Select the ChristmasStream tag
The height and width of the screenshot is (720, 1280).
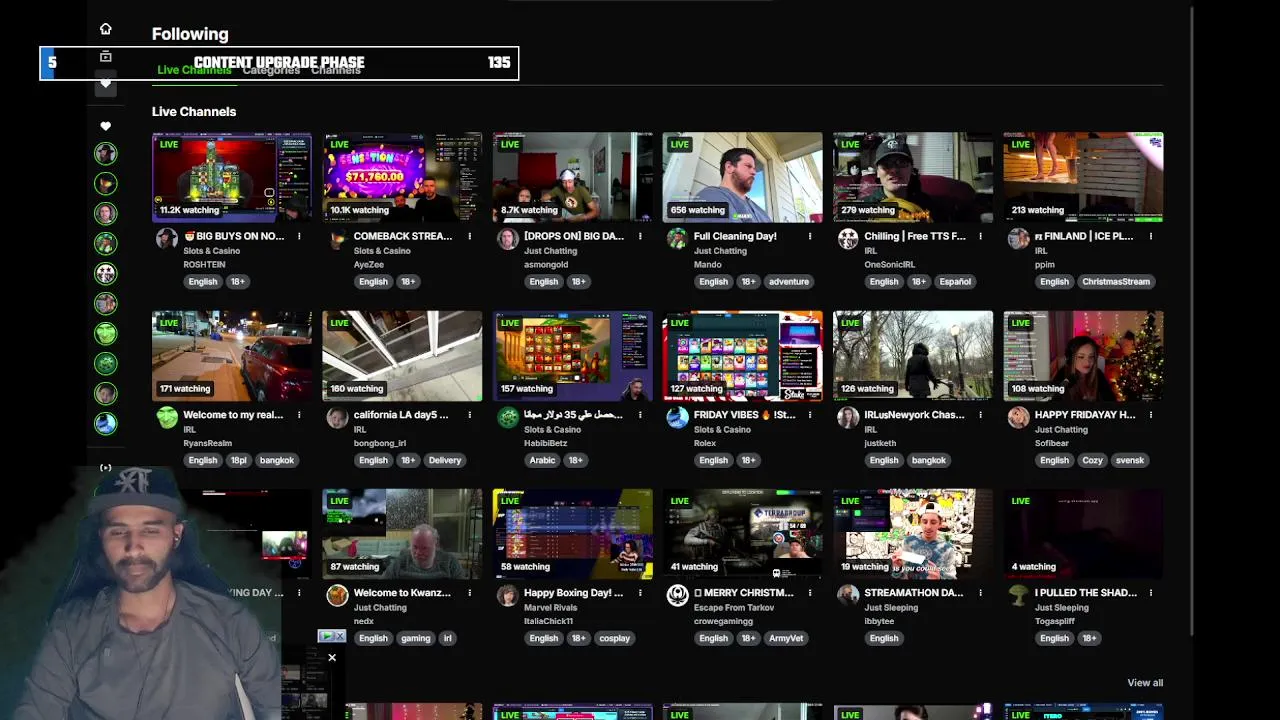(x=1116, y=282)
